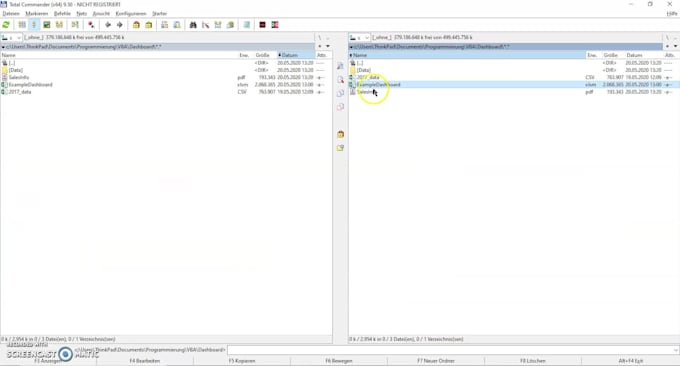This screenshot has width=680, height=366.
Task: Click Alt+F4 Exit button
Action: [x=631, y=361]
